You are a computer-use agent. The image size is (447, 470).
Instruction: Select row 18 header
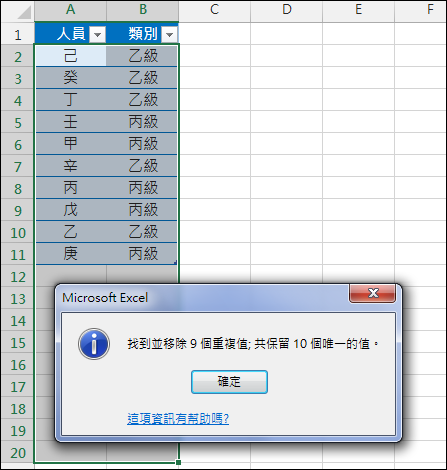pos(18,408)
